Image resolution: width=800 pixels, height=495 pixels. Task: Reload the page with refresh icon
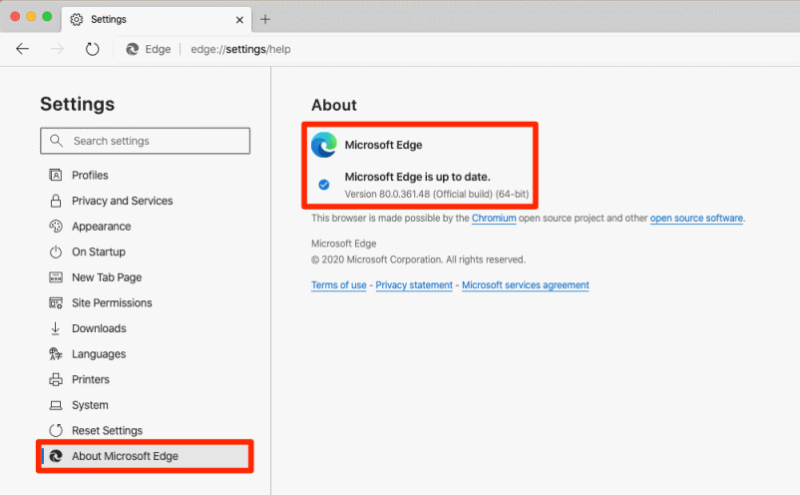tap(92, 49)
